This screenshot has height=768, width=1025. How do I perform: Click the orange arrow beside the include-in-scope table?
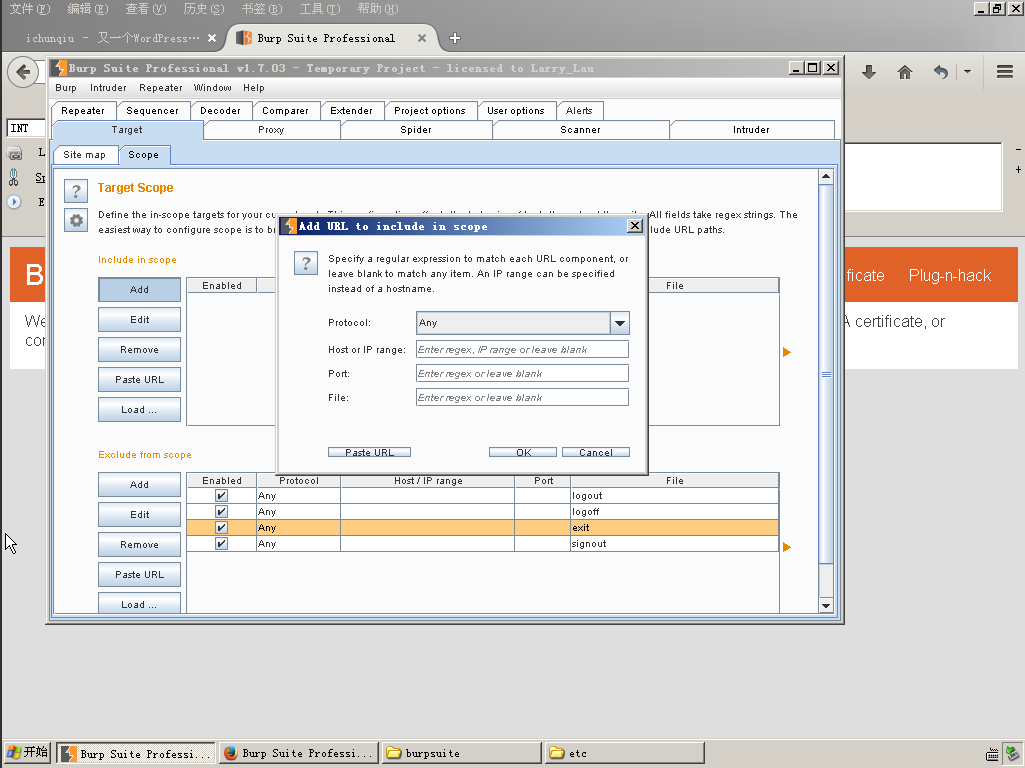click(x=787, y=352)
